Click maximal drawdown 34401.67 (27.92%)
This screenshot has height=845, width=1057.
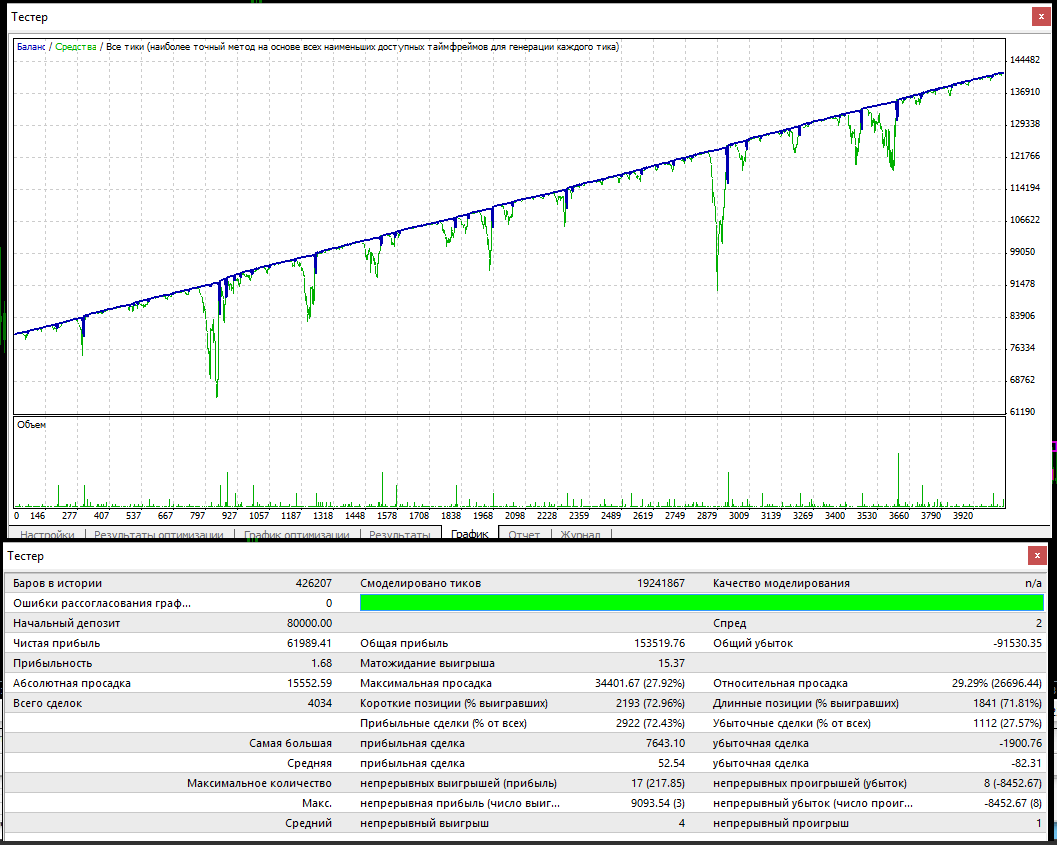click(640, 683)
